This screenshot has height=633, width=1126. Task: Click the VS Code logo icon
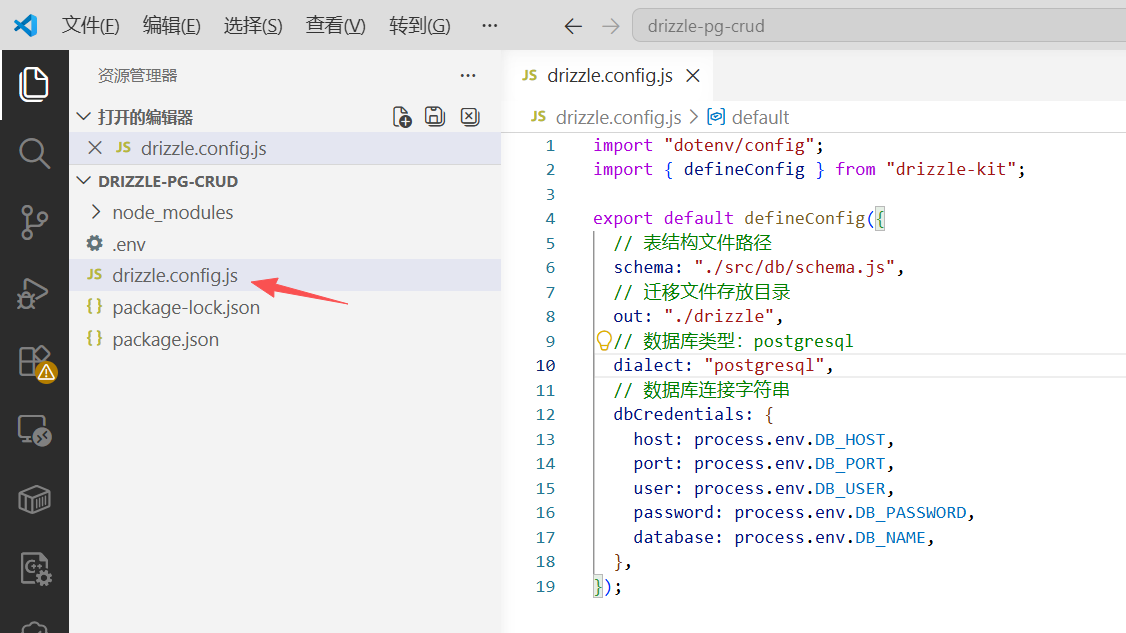tap(25, 26)
